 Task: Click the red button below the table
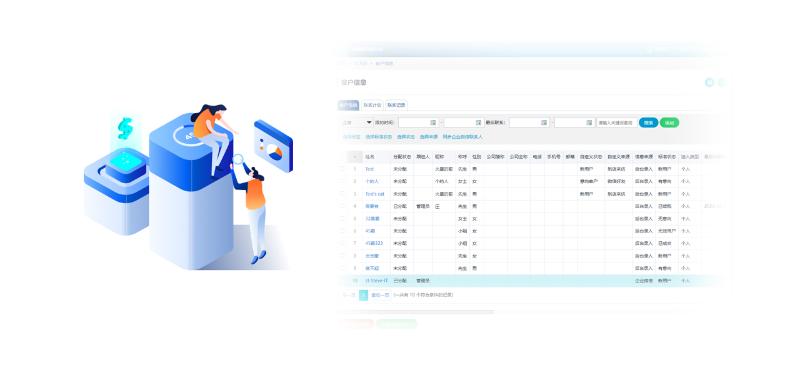point(356,323)
